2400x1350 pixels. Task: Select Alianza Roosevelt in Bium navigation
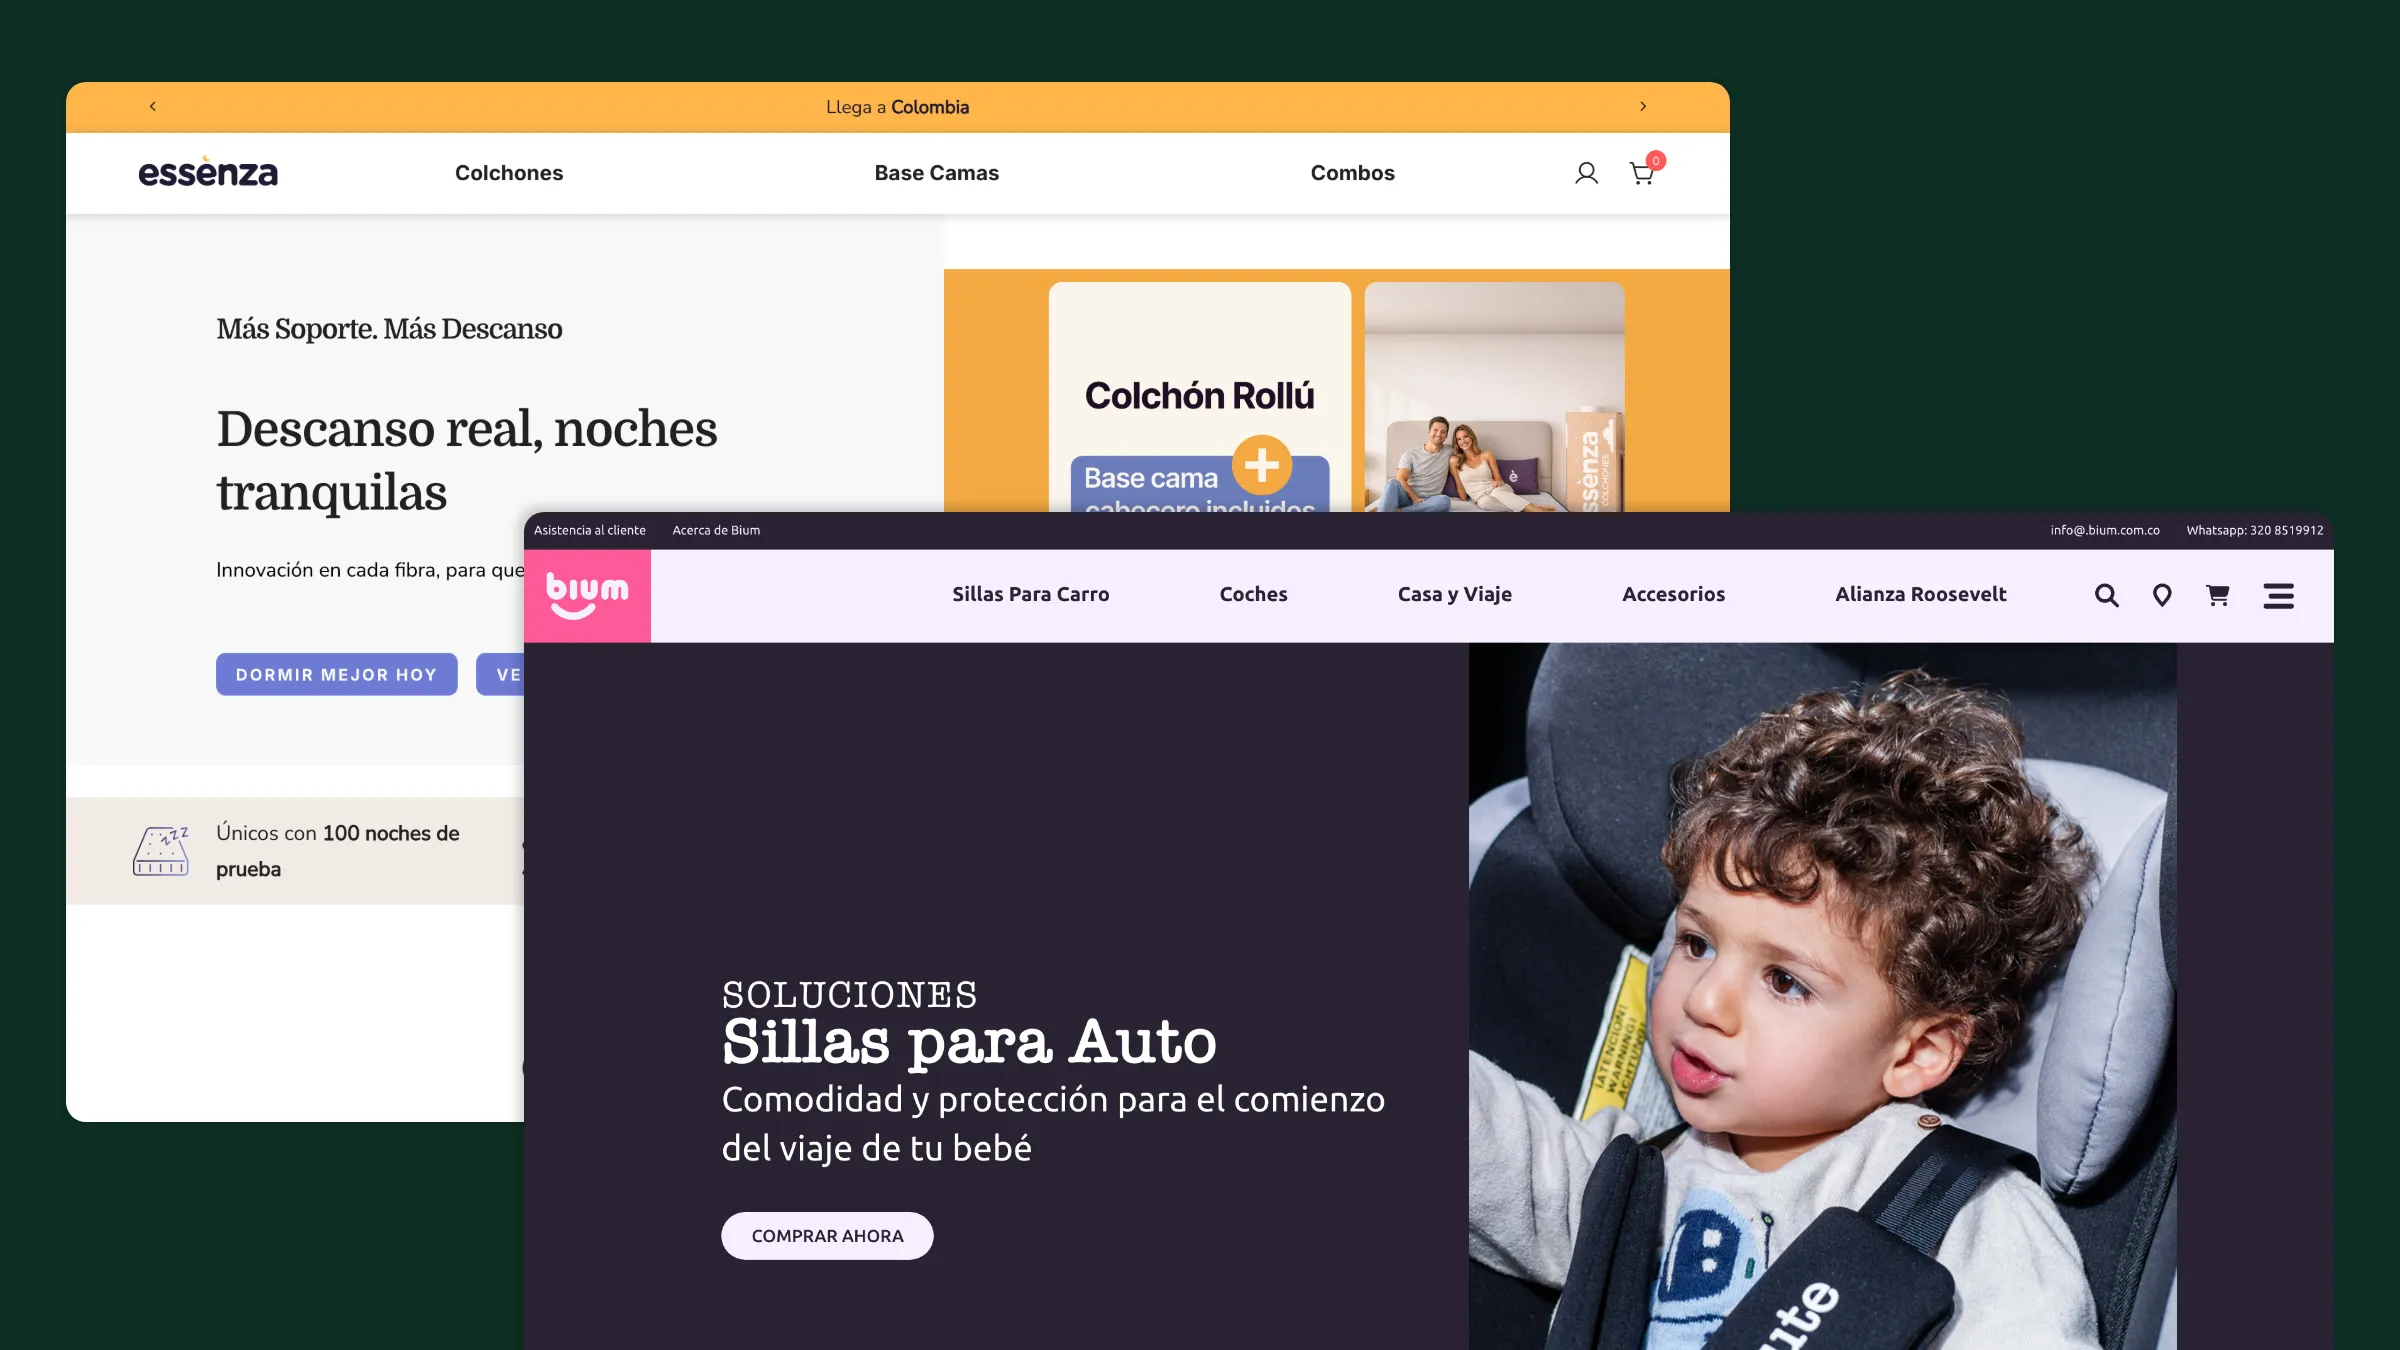[1921, 594]
